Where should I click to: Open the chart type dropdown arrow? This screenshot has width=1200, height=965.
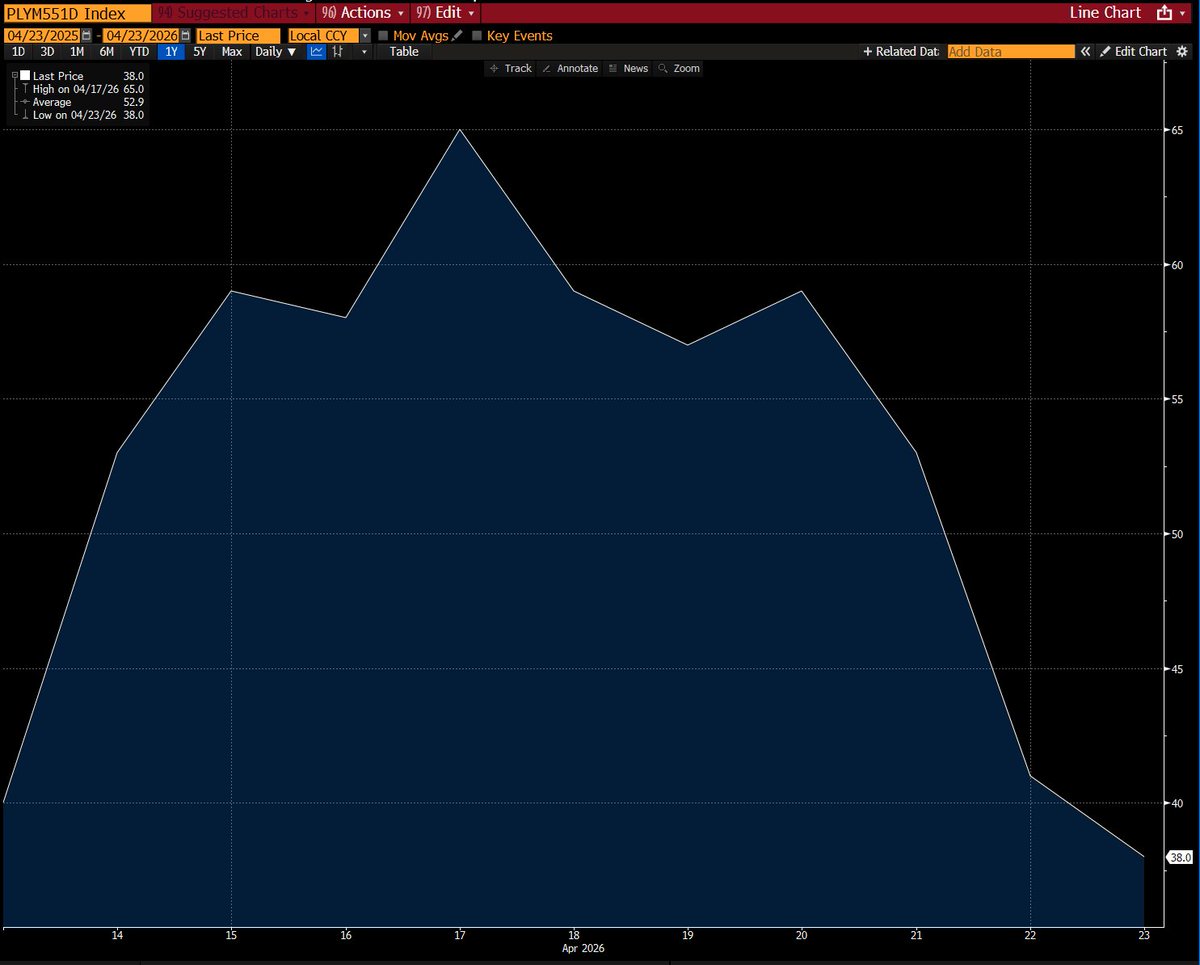coord(364,51)
